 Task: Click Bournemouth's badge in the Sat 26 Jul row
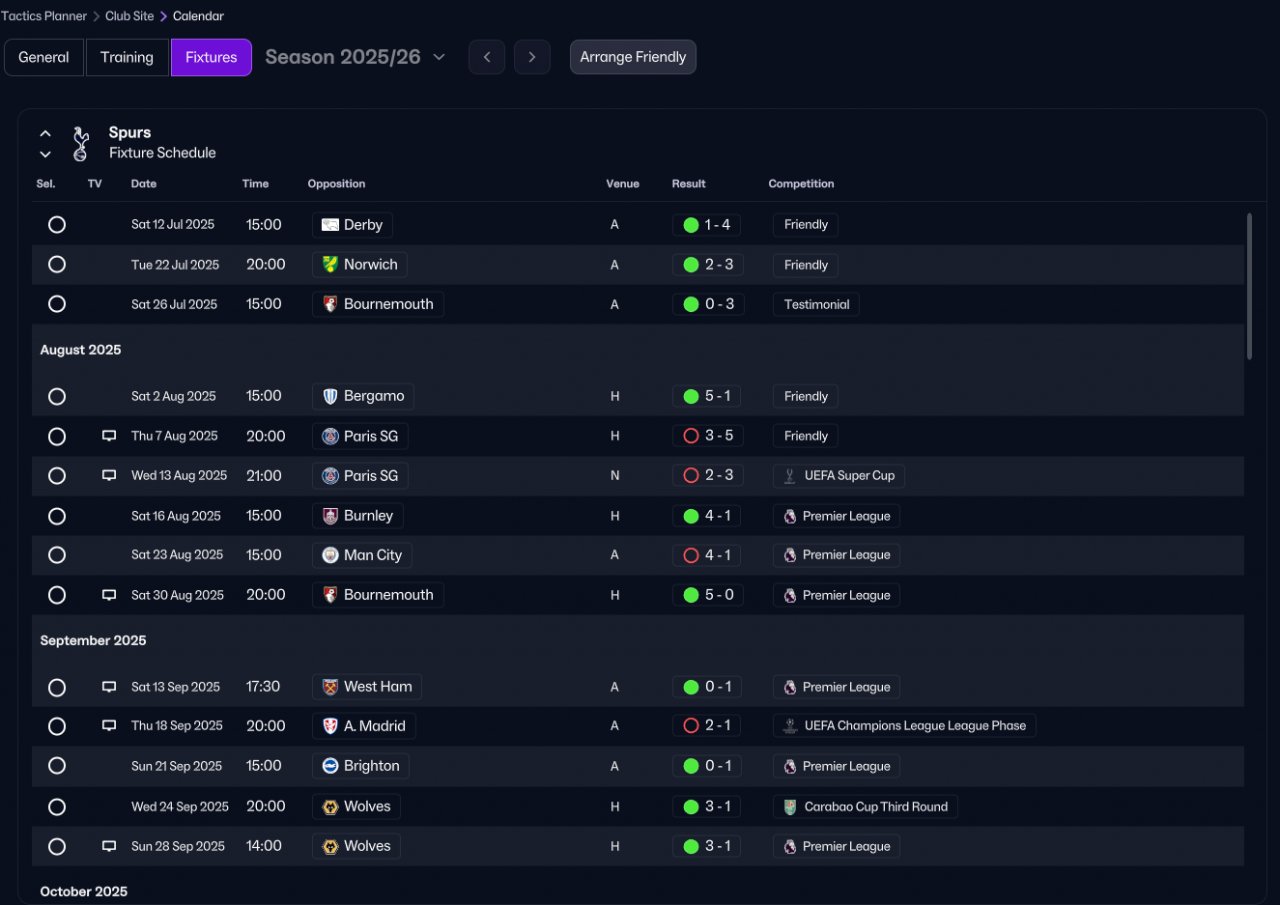tap(330, 304)
